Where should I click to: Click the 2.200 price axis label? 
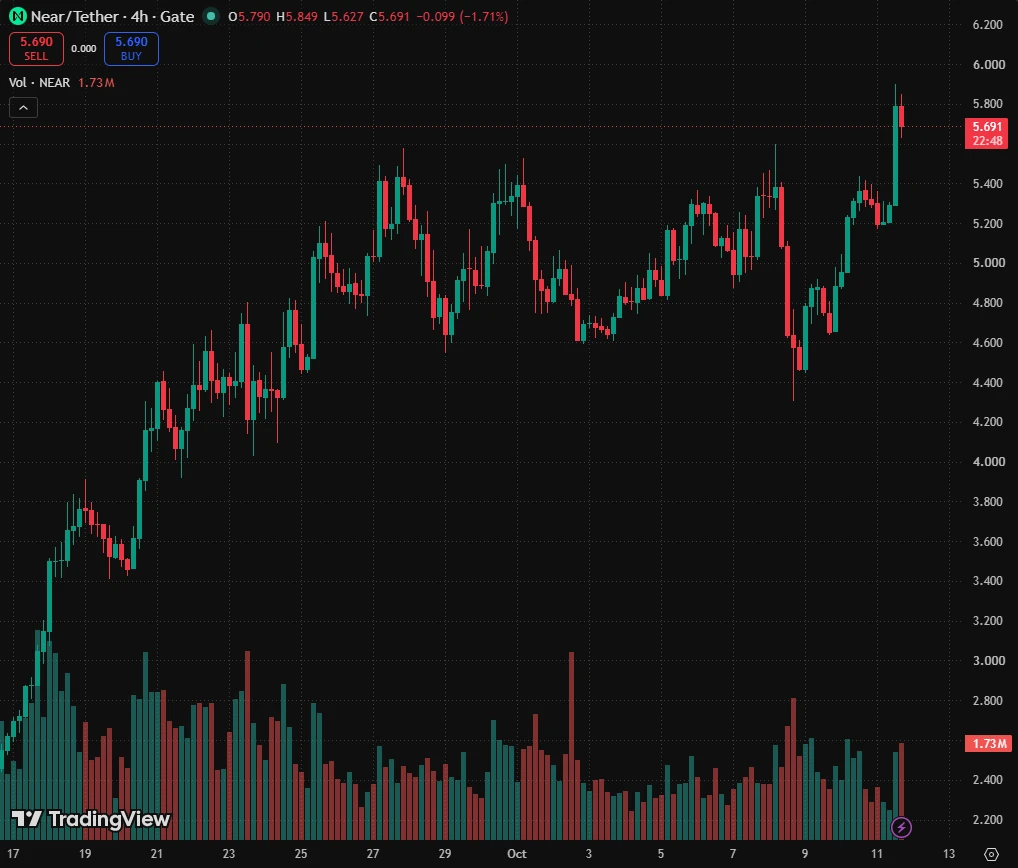click(x=988, y=819)
